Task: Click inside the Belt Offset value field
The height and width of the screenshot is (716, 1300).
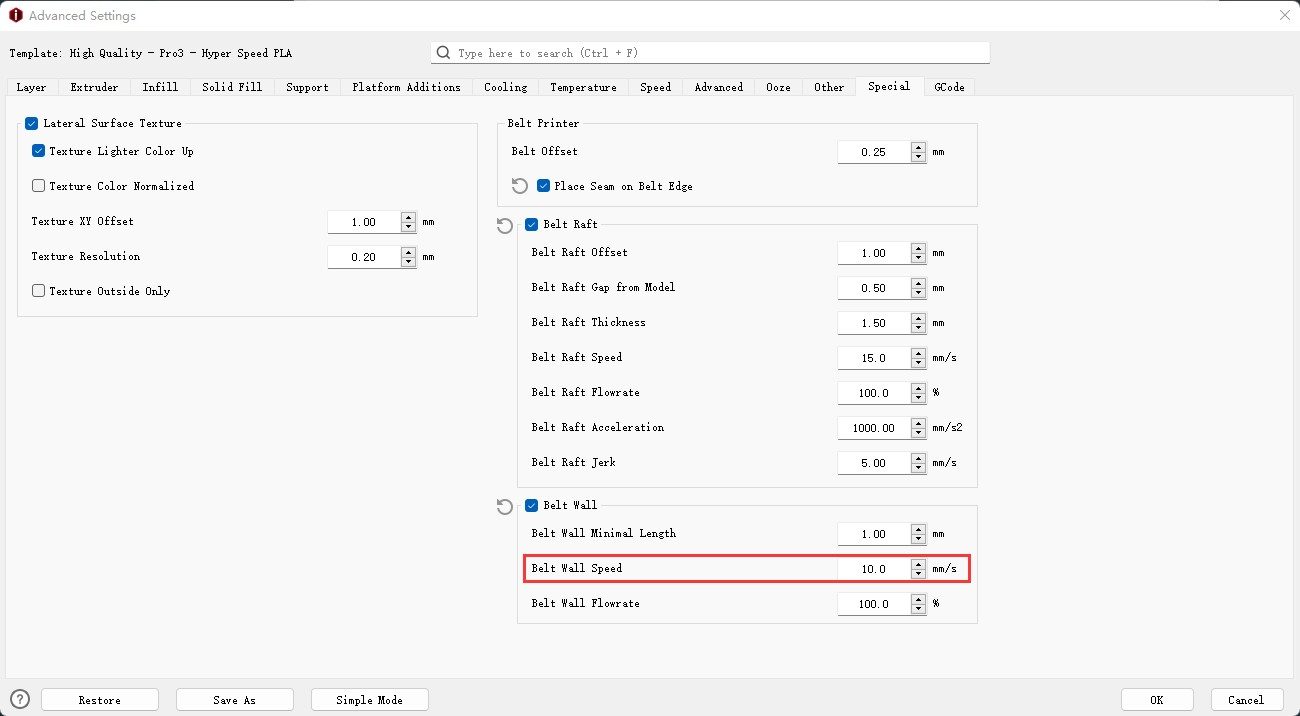Action: [x=875, y=151]
